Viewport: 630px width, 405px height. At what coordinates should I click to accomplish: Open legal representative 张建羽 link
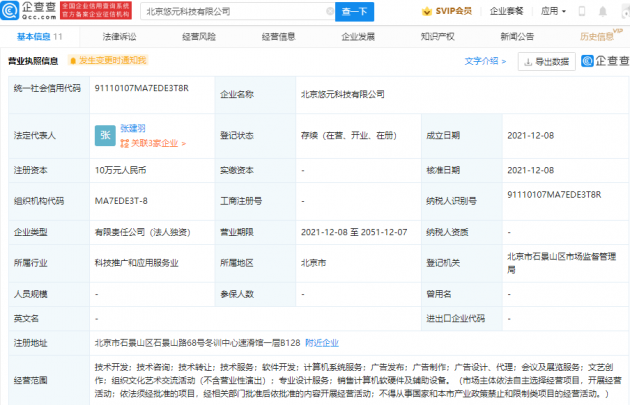click(x=133, y=128)
